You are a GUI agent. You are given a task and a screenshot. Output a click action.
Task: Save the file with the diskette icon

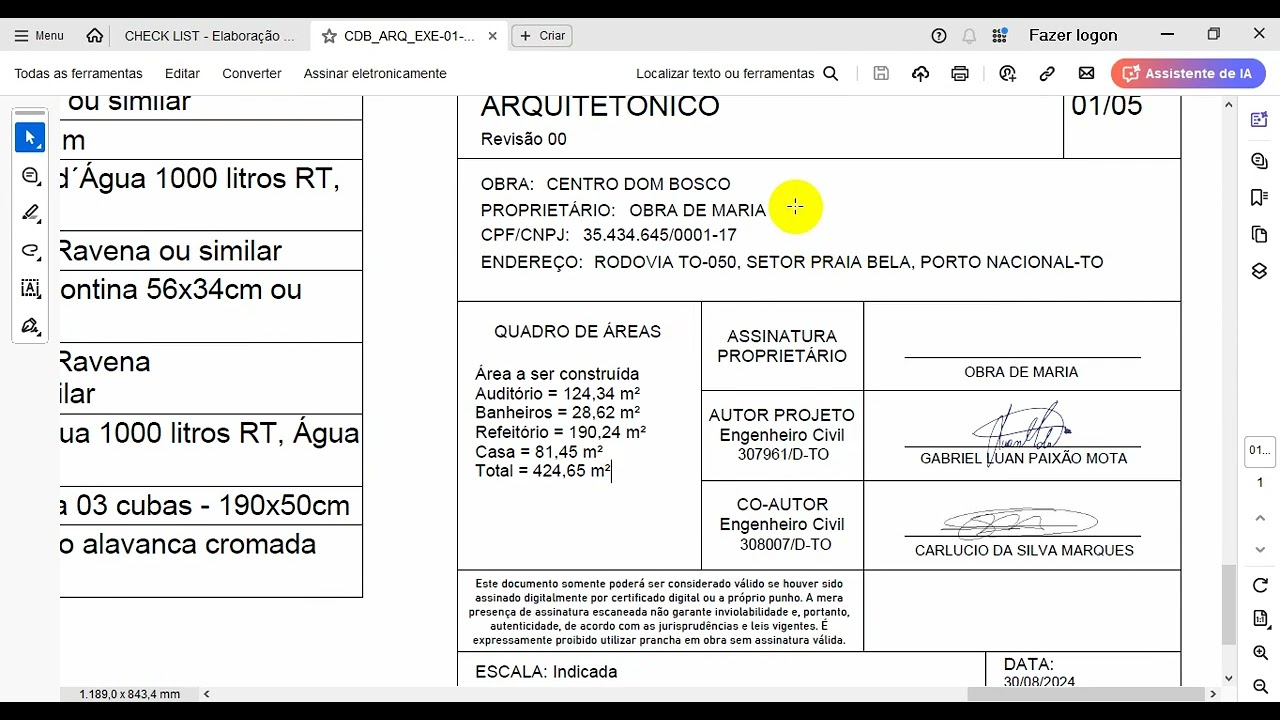(x=881, y=73)
